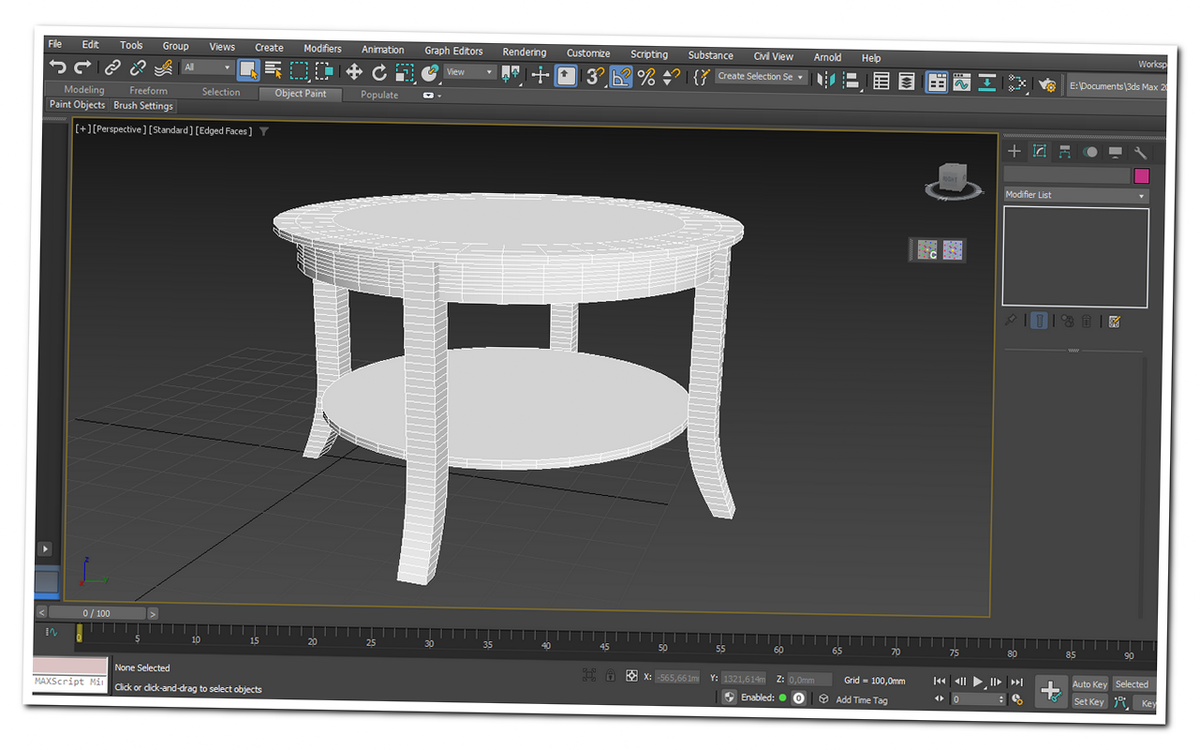Play the animation
Image resolution: width=1200 pixels, height=750 pixels.
point(977,682)
